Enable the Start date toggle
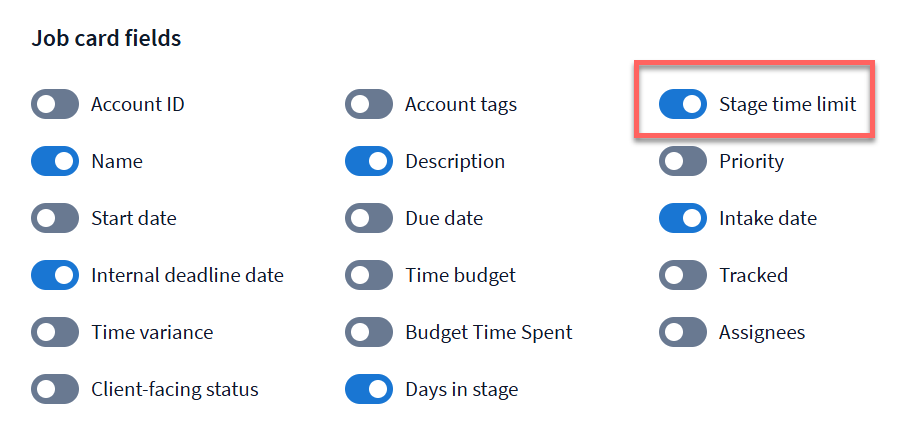 pyautogui.click(x=55, y=218)
